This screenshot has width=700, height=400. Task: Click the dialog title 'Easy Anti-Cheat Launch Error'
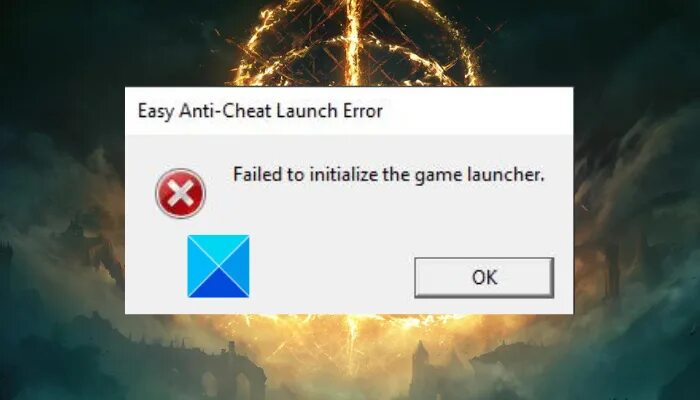260,111
